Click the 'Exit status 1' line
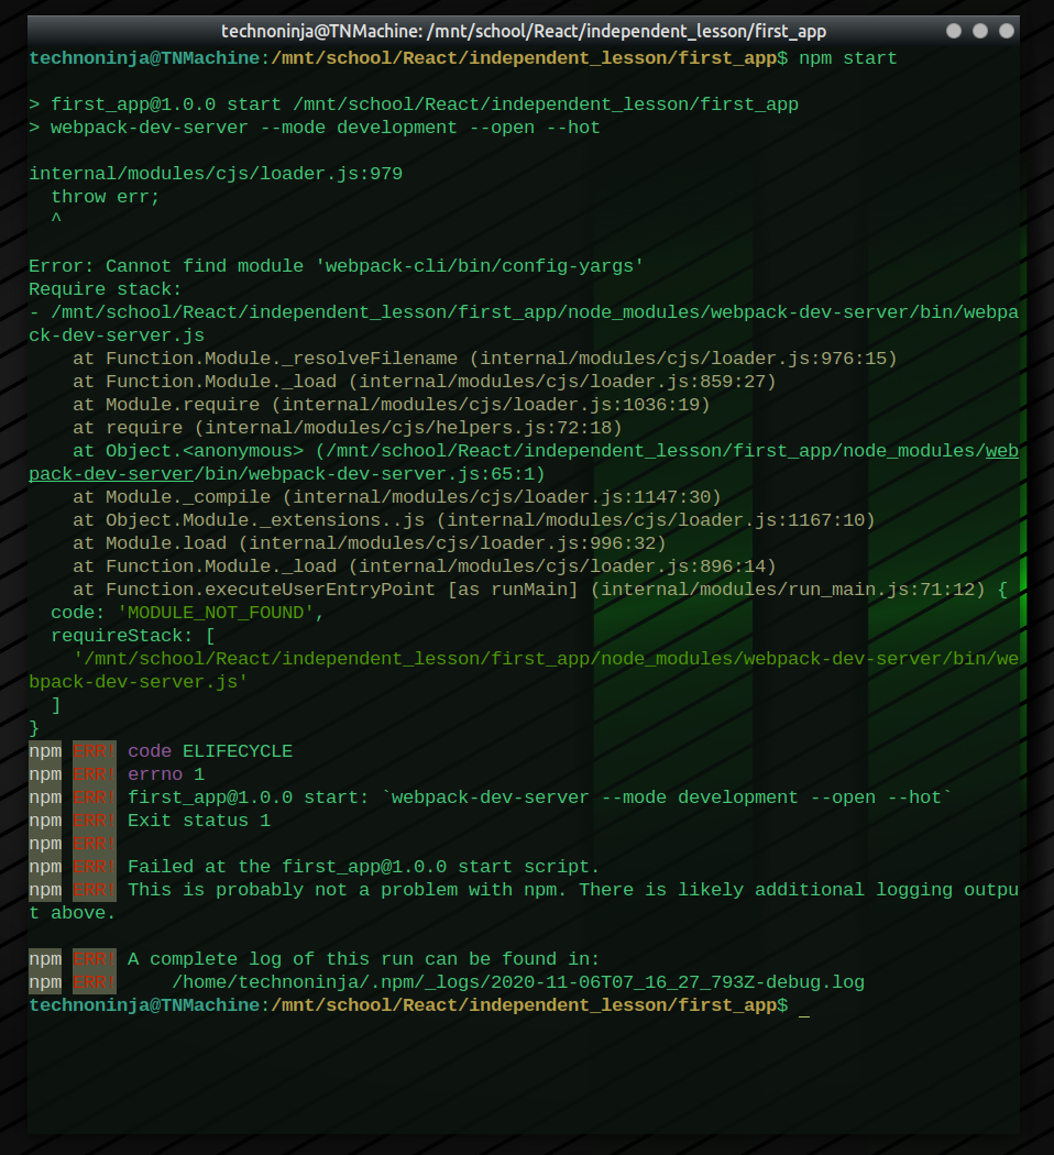The width and height of the screenshot is (1054, 1155). tap(199, 821)
